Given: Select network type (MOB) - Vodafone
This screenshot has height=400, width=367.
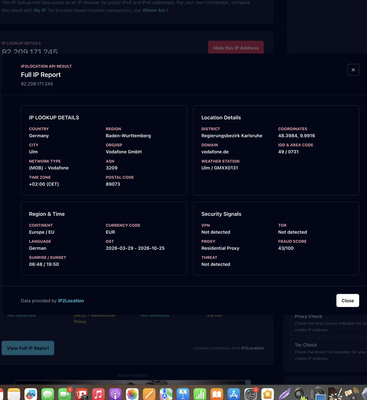Looking at the screenshot, I should pos(49,168).
